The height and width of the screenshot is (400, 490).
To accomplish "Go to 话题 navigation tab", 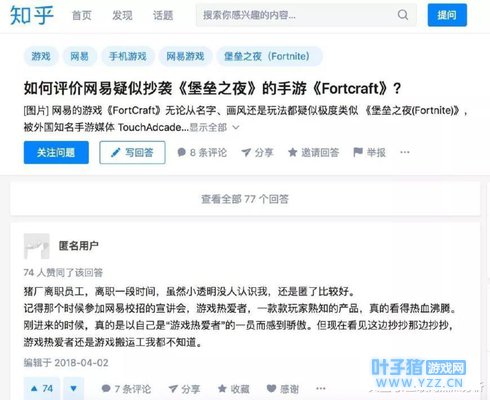I will click(163, 15).
